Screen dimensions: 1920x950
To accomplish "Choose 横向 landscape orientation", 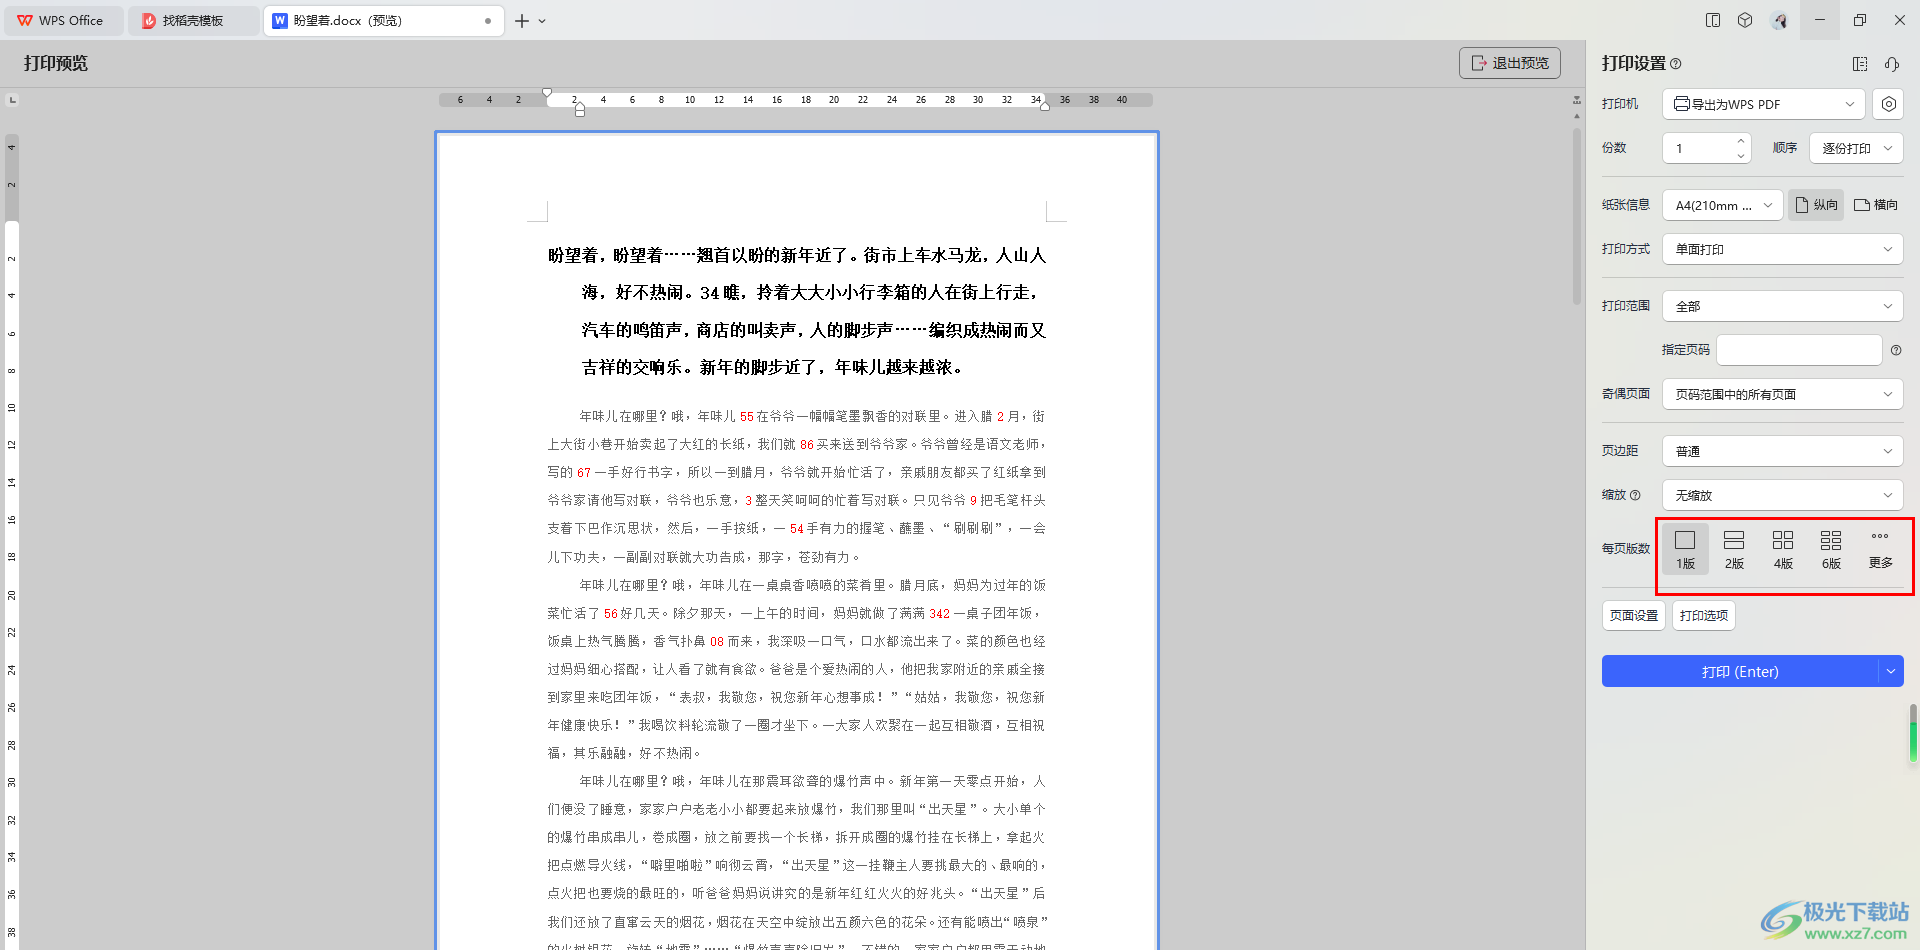I will (x=1876, y=205).
